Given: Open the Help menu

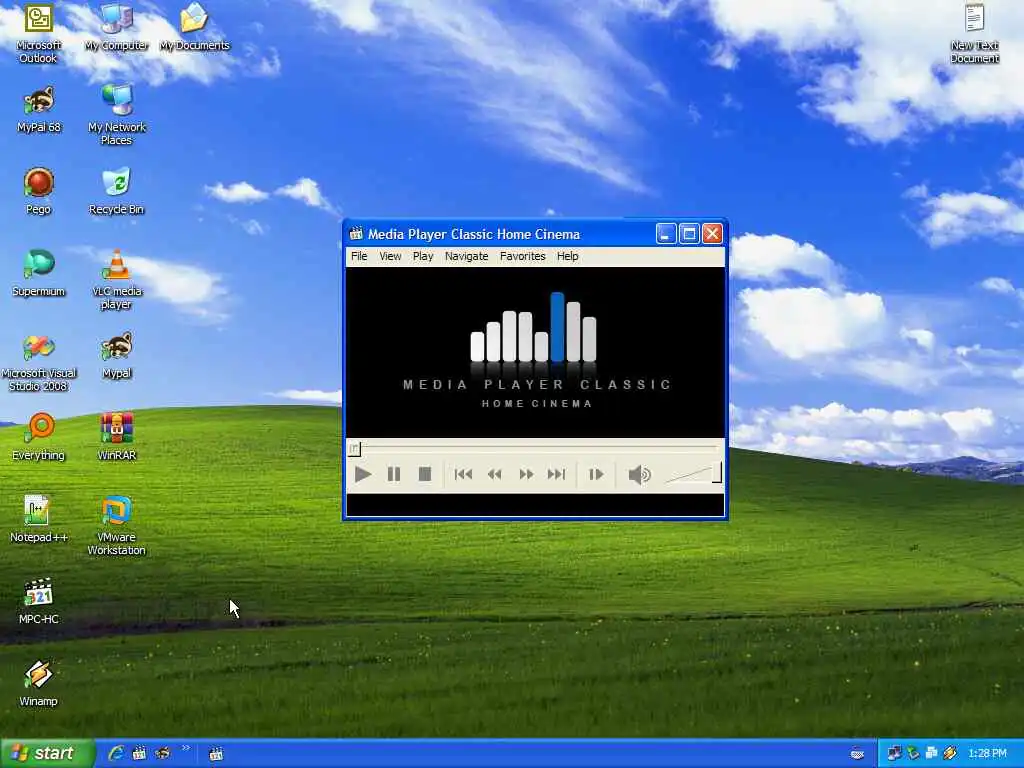Looking at the screenshot, I should tap(568, 256).
